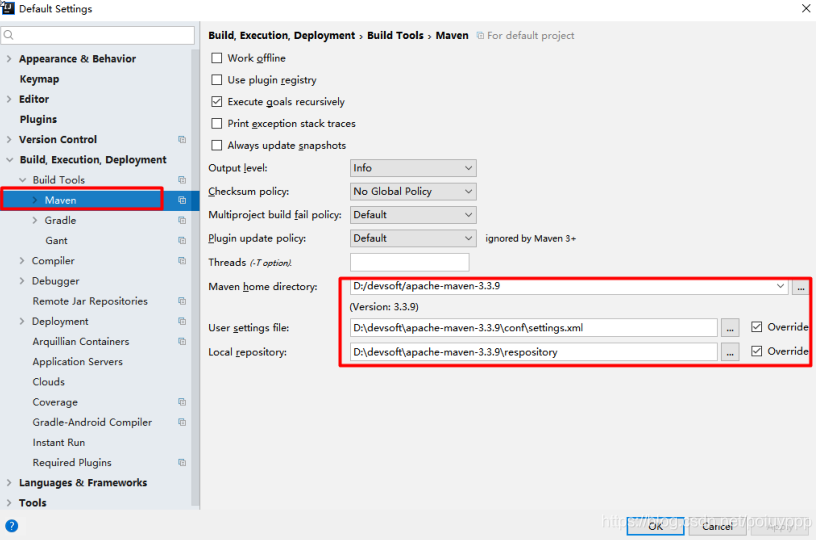The width and height of the screenshot is (822, 540).
Task: Click the User settings file path field
Action: [x=534, y=328]
